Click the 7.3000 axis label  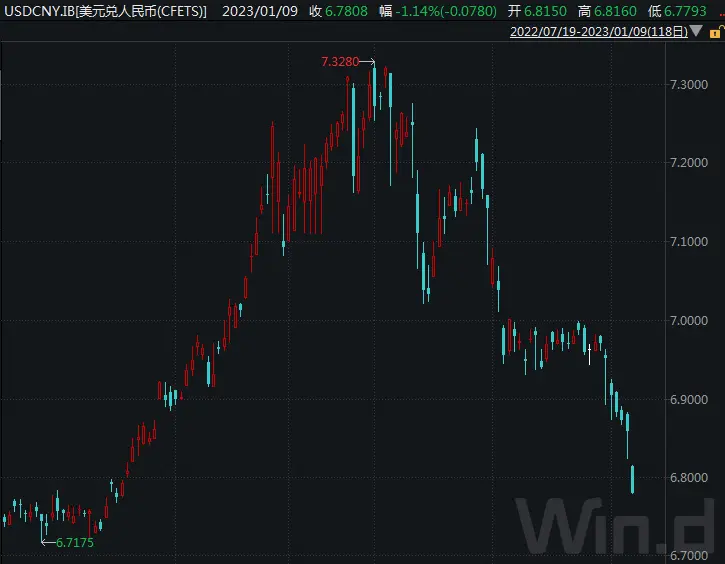689,85
